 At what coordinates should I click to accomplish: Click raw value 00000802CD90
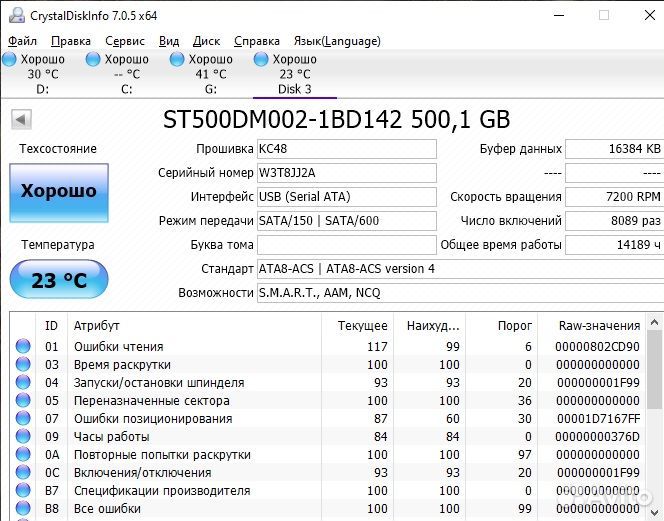tap(598, 347)
